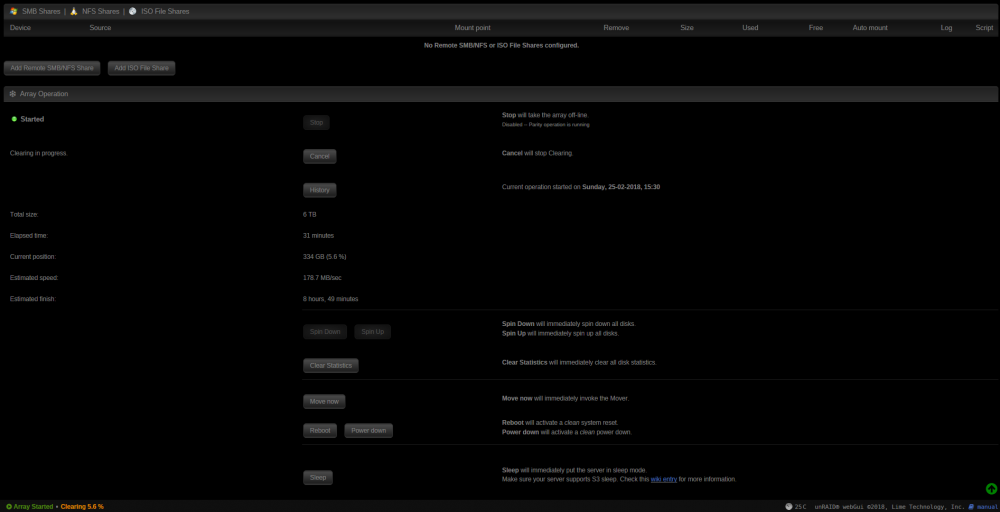Click the '8 hours, 49 minutes' finish estimate
The width and height of the screenshot is (1000, 512).
click(x=330, y=299)
